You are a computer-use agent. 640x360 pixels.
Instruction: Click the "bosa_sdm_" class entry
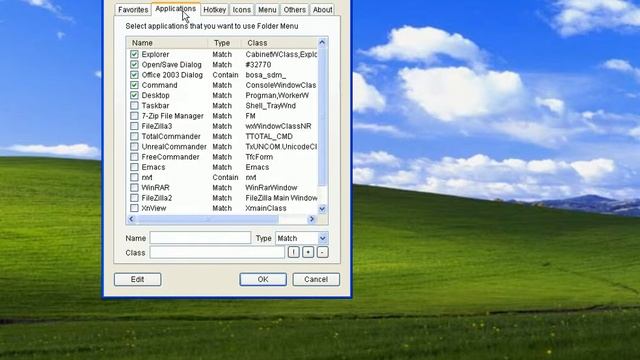pos(266,75)
